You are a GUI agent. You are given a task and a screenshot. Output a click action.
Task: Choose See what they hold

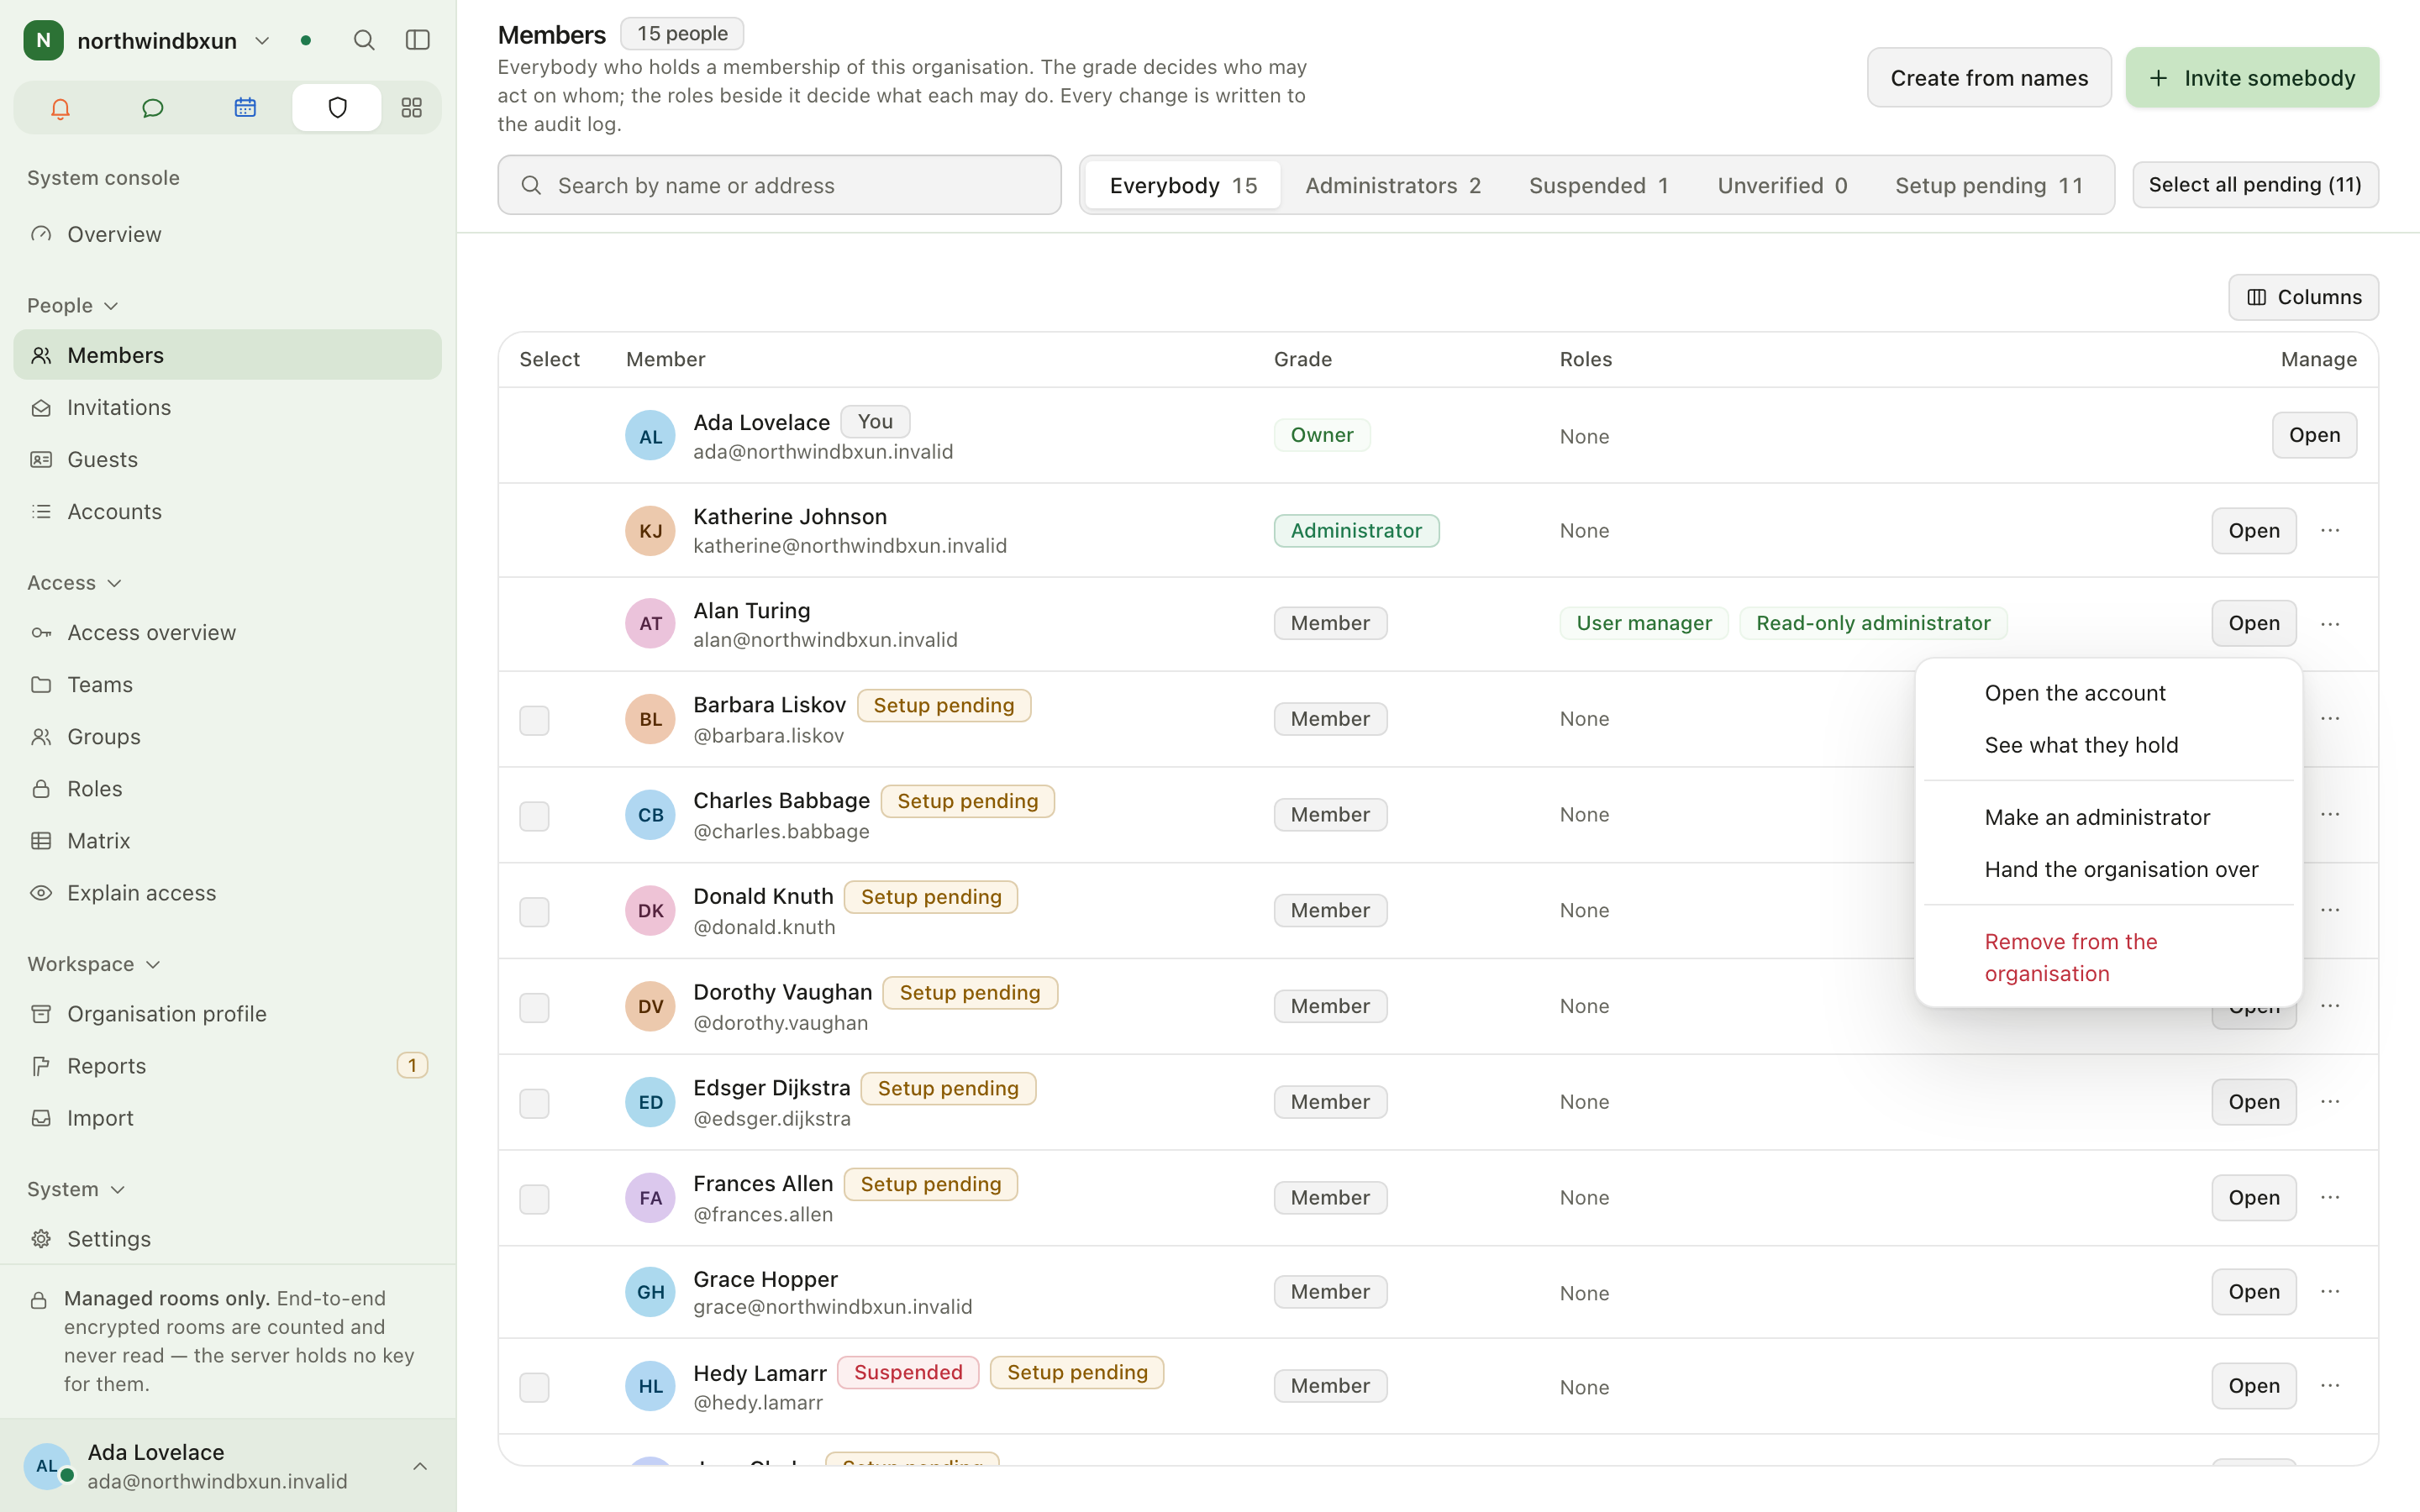[x=2108, y=745]
